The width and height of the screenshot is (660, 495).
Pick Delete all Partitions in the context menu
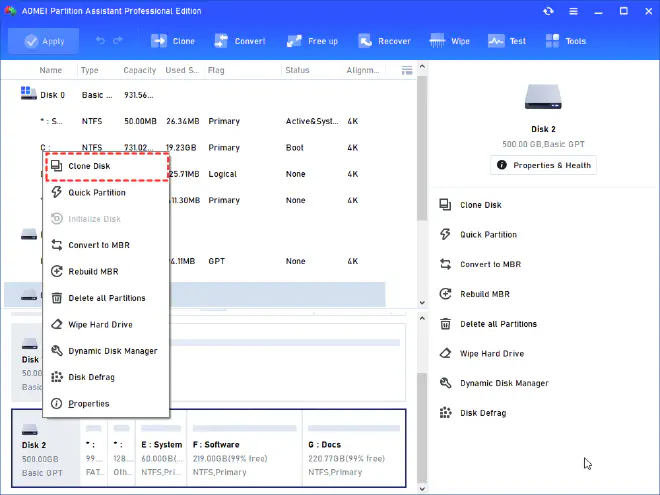coord(106,298)
